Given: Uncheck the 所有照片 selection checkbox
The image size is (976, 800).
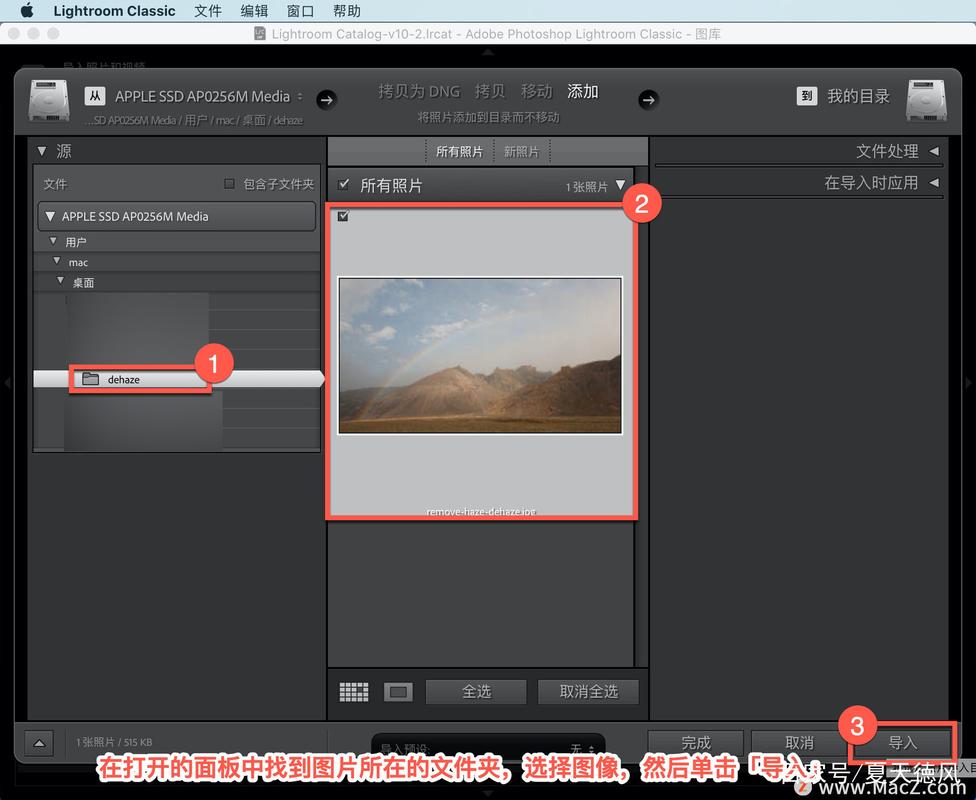Looking at the screenshot, I should [343, 184].
